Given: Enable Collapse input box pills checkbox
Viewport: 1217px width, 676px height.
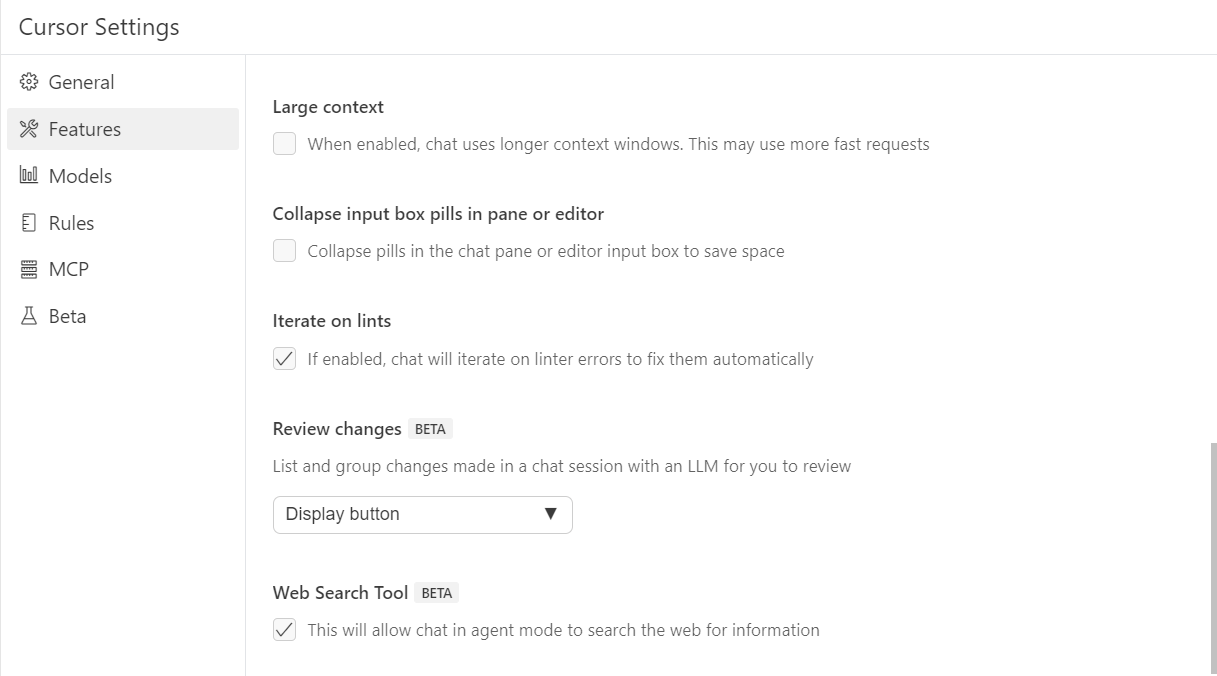Looking at the screenshot, I should [285, 251].
